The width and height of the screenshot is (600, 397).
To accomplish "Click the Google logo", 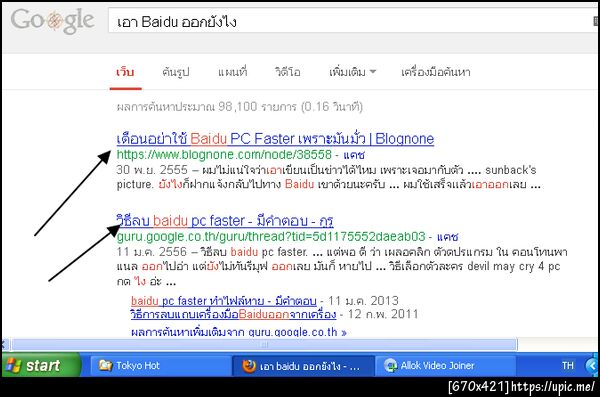I will point(52,20).
